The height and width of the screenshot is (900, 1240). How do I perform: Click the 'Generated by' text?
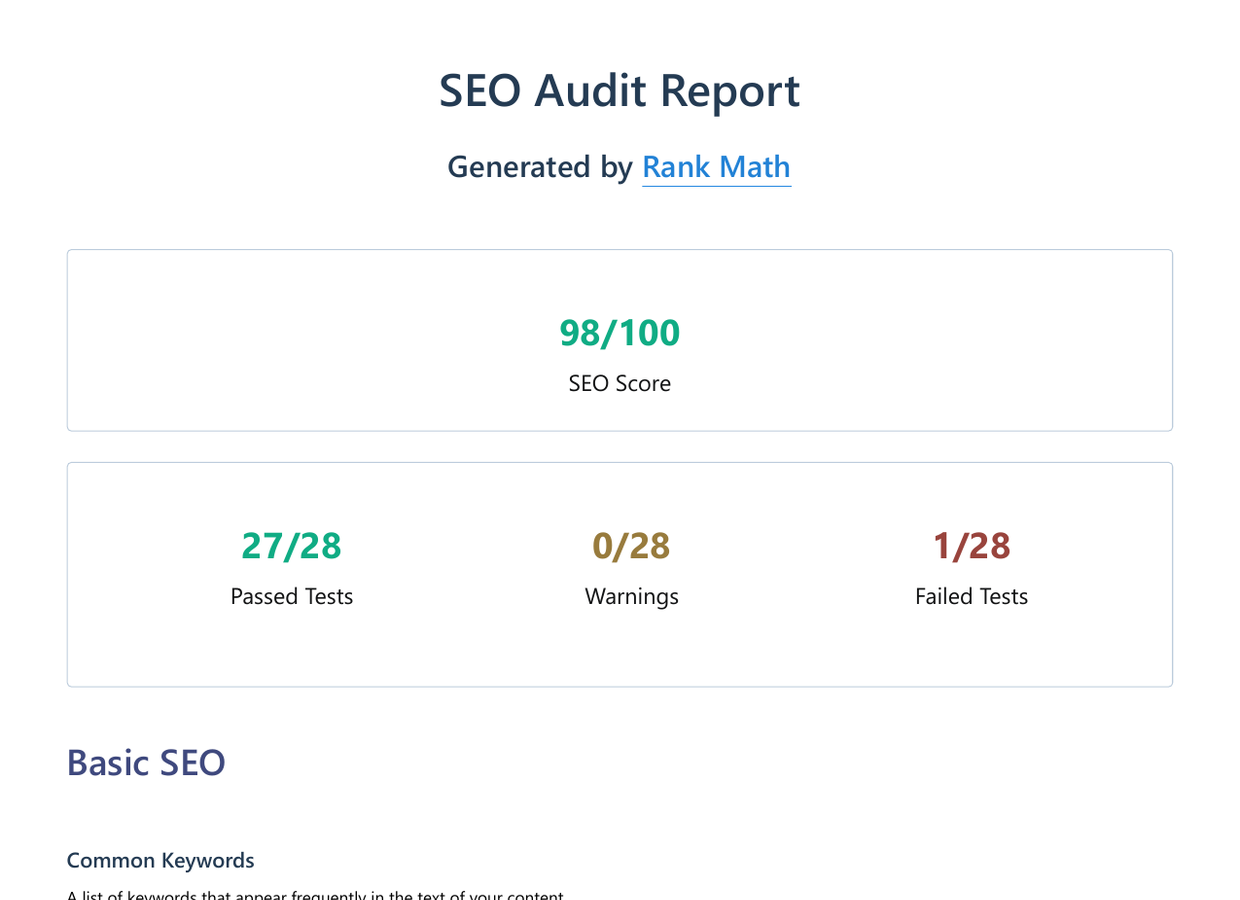(x=540, y=167)
